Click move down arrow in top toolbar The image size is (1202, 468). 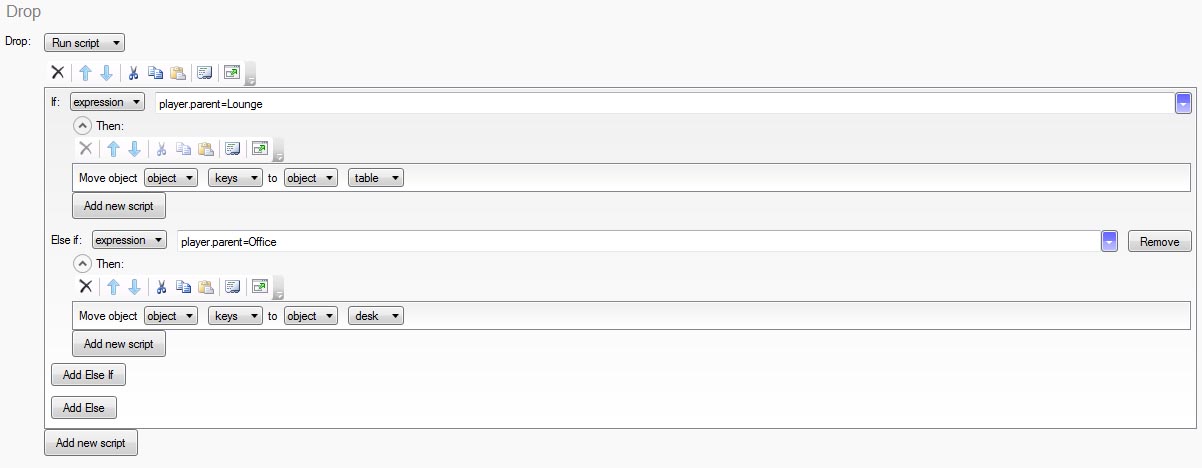(x=106, y=73)
